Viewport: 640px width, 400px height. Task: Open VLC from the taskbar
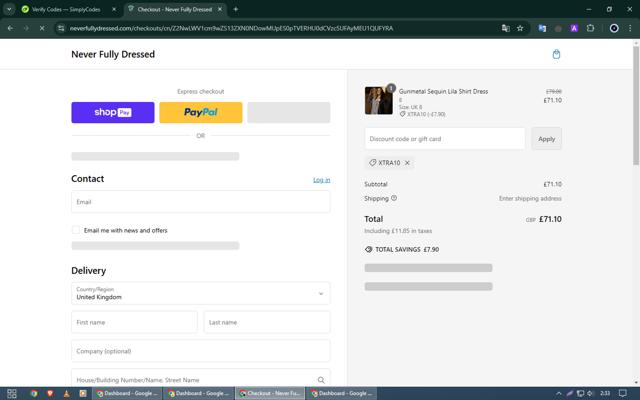click(x=67, y=393)
